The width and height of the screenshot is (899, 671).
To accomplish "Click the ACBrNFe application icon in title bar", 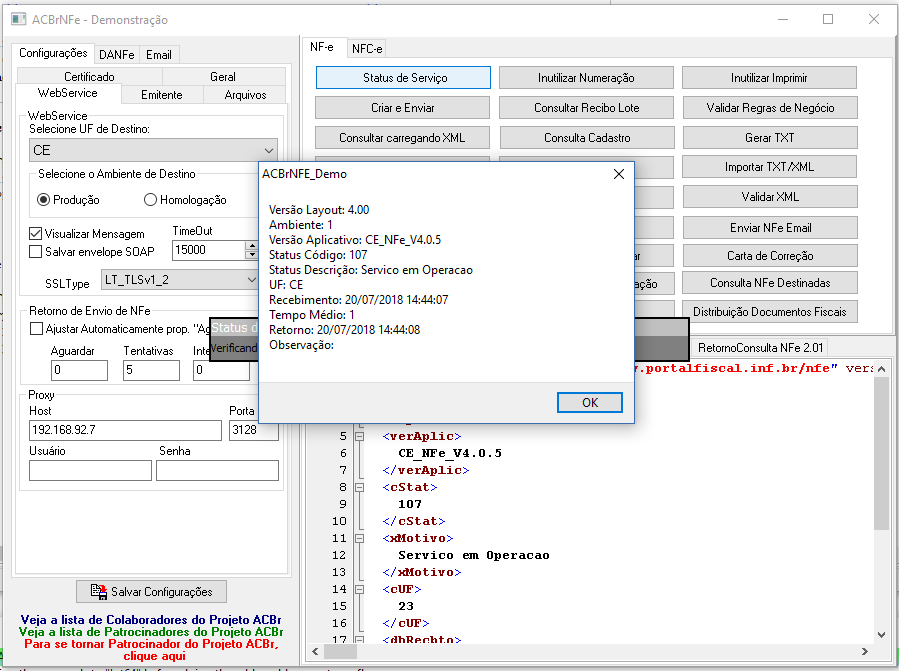I will (18, 19).
